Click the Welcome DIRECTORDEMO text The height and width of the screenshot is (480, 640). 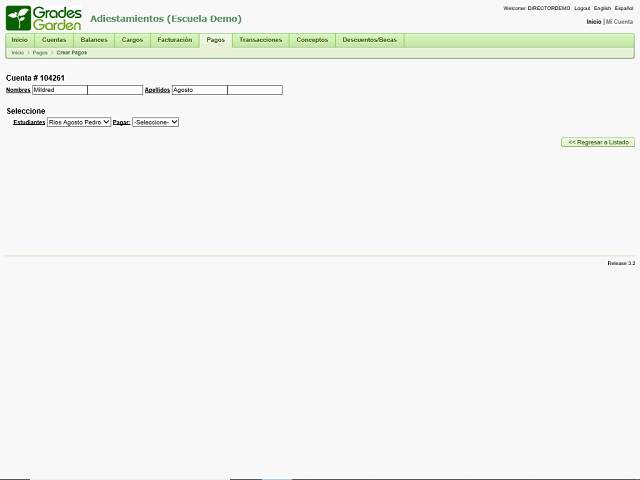(x=536, y=8)
